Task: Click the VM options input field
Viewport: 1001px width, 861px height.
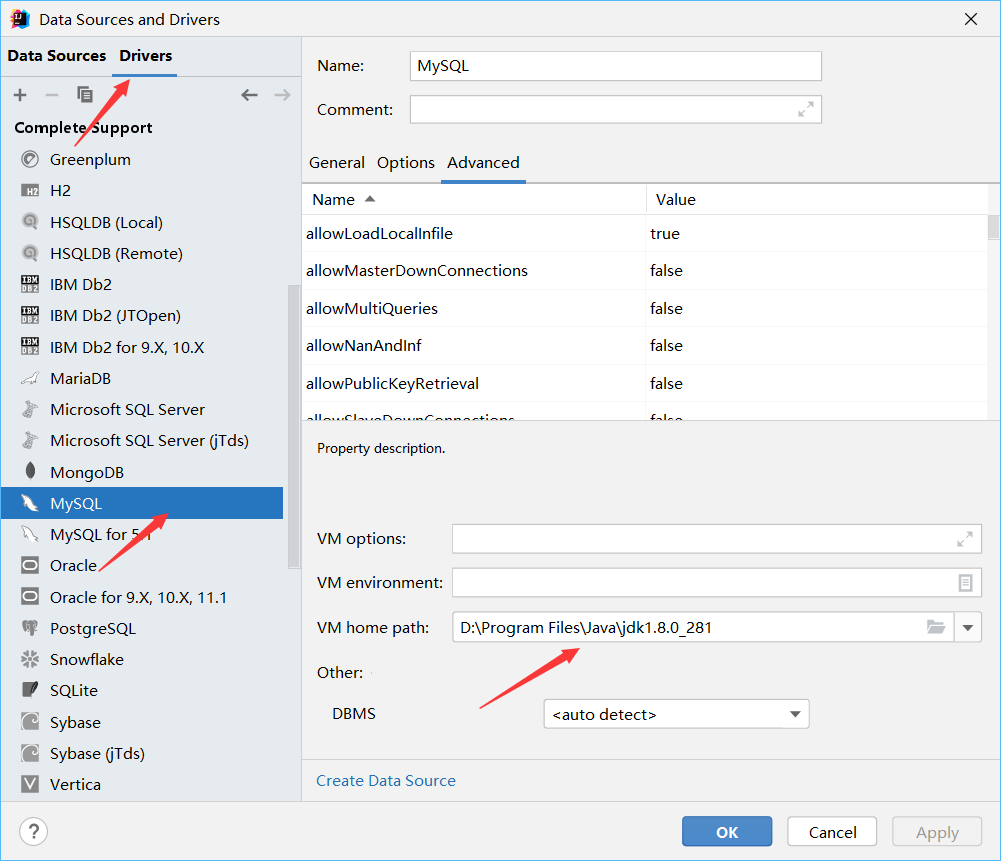Action: [717, 539]
